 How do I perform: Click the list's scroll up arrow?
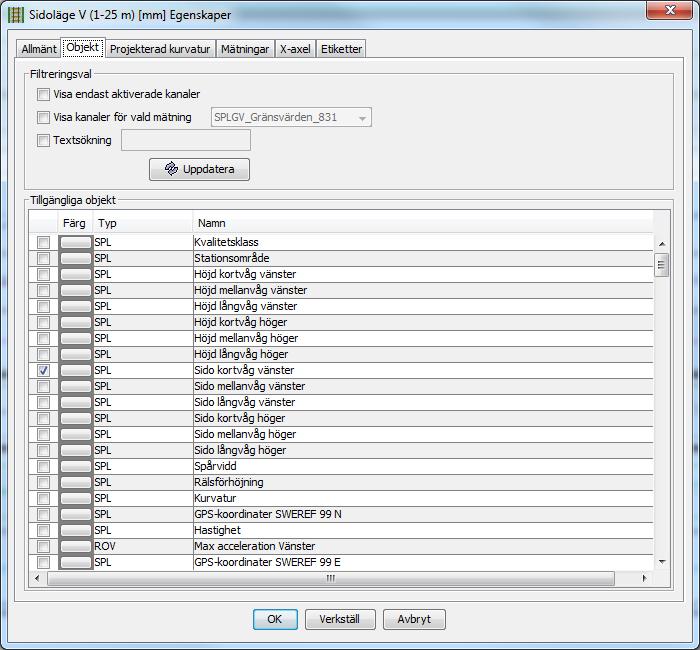point(662,244)
